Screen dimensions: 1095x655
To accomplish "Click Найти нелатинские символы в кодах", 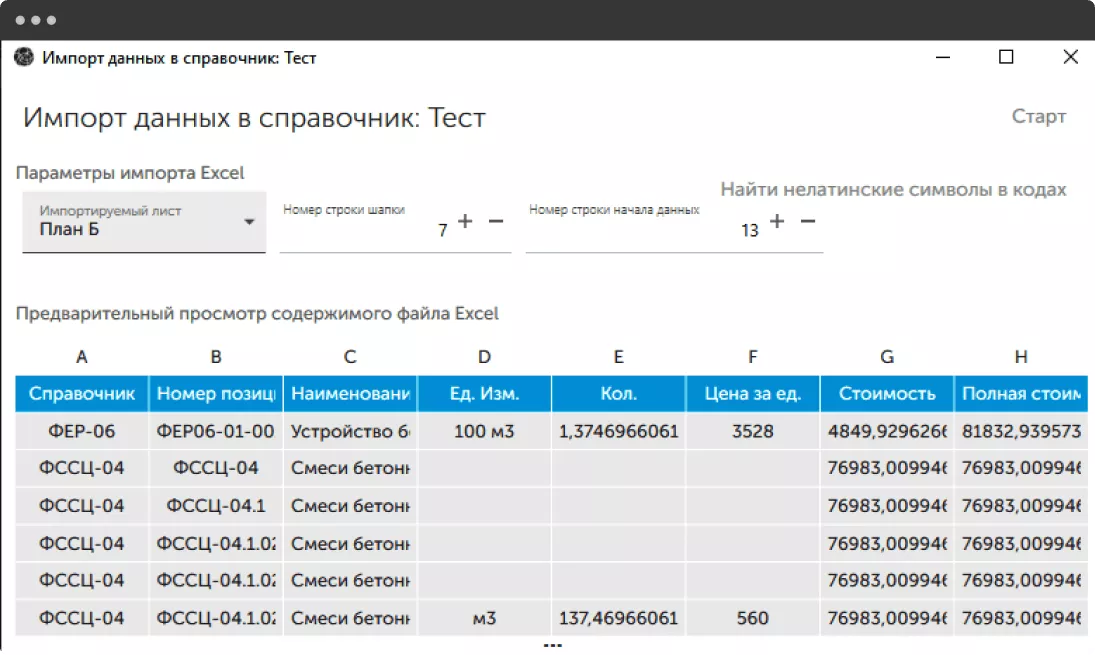I will (893, 189).
